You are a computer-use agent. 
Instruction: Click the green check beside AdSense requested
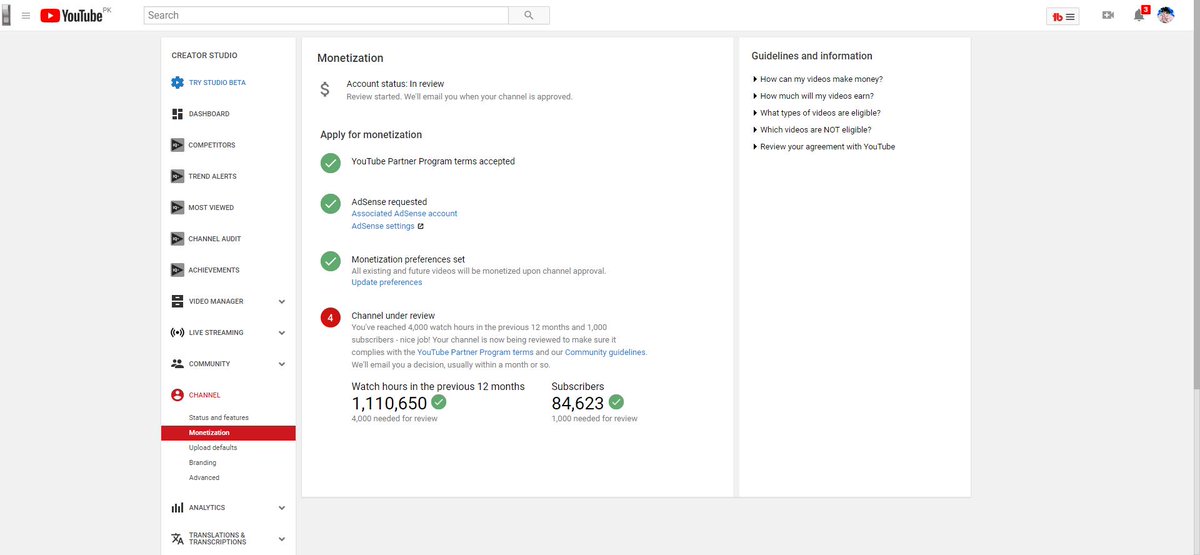[331, 203]
